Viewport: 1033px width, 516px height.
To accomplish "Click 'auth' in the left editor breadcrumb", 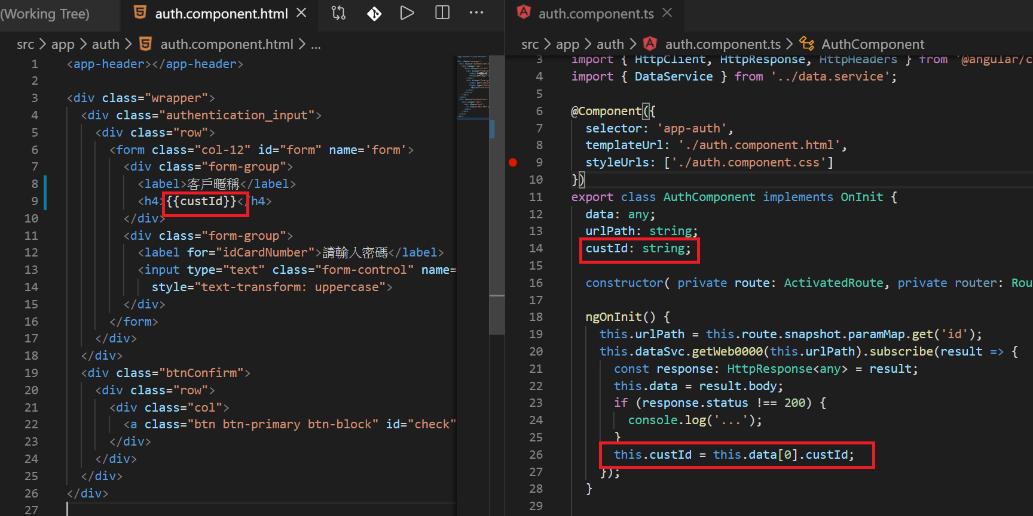I will click(105, 44).
